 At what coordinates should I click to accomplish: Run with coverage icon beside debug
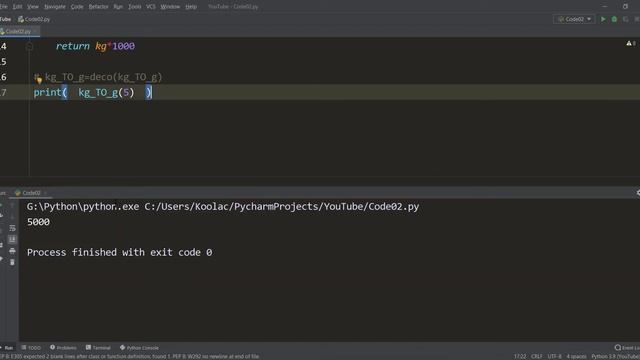625,19
